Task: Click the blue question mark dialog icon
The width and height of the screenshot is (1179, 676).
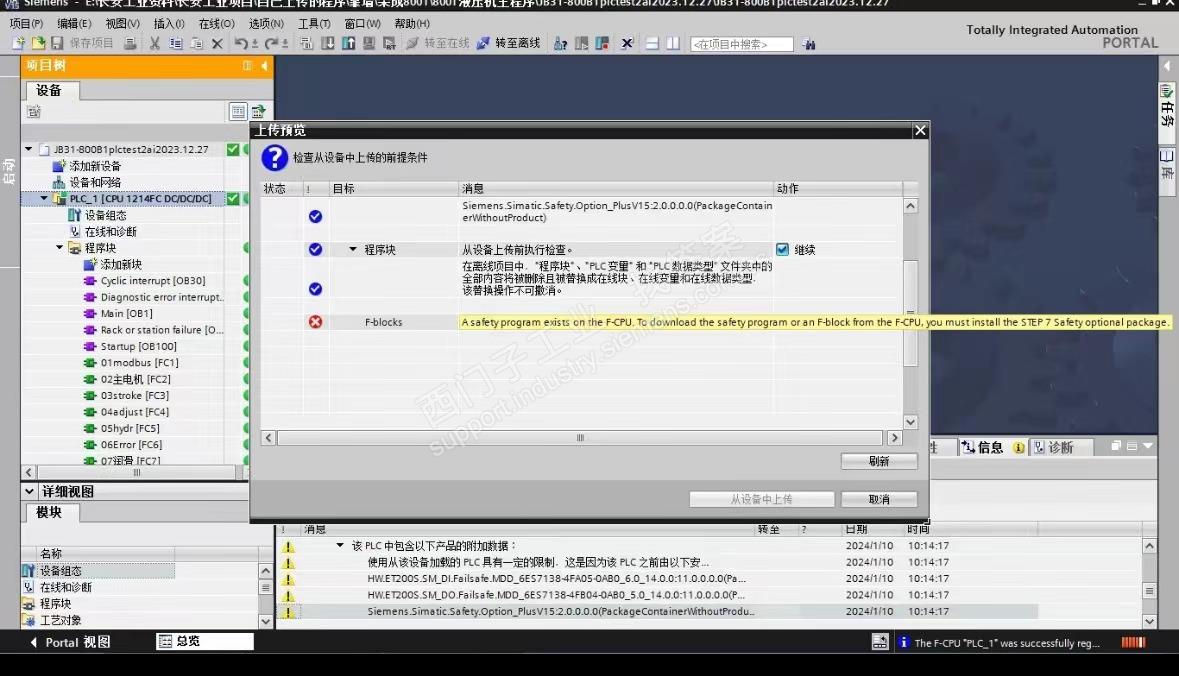Action: coord(274,158)
